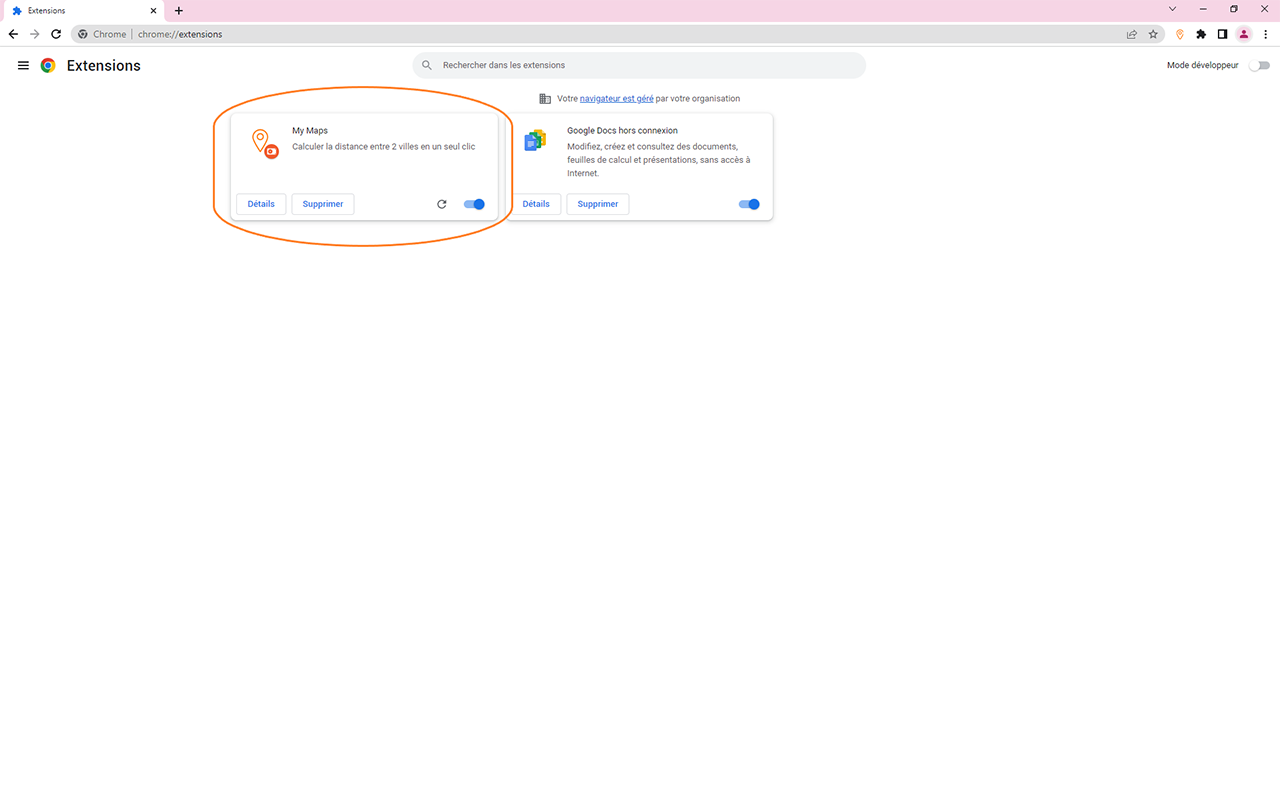Click the Google Docs hors connexion icon
The width and height of the screenshot is (1280, 800).
pos(535,141)
